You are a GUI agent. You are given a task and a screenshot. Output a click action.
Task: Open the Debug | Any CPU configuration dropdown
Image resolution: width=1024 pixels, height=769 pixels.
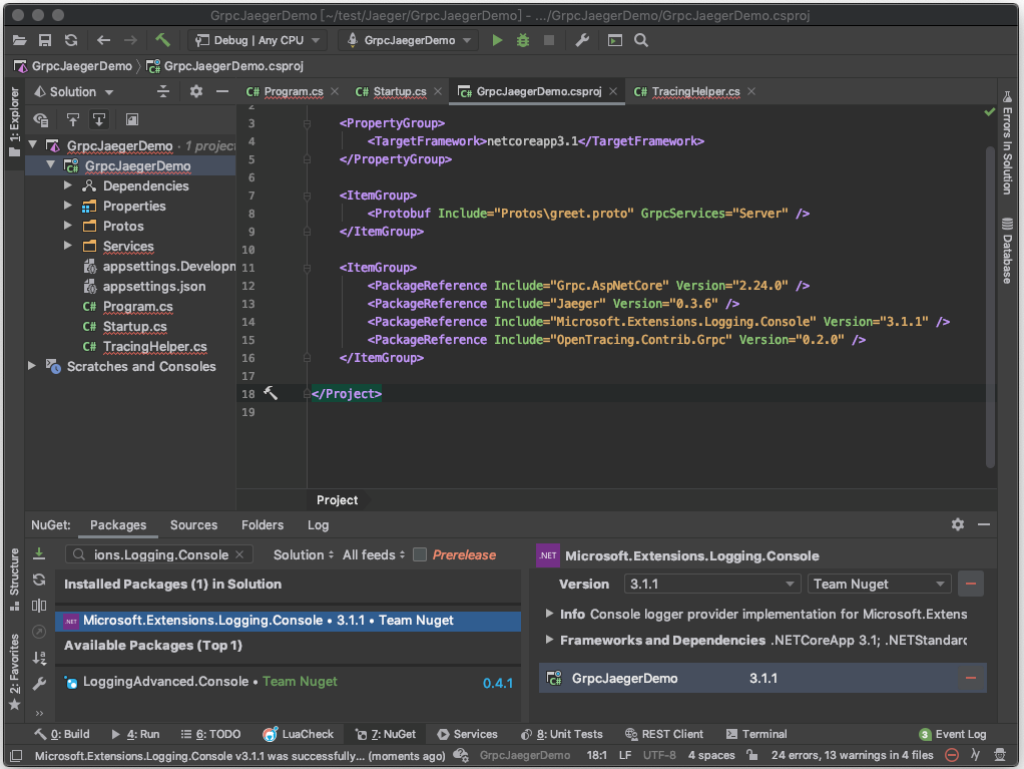(x=257, y=40)
